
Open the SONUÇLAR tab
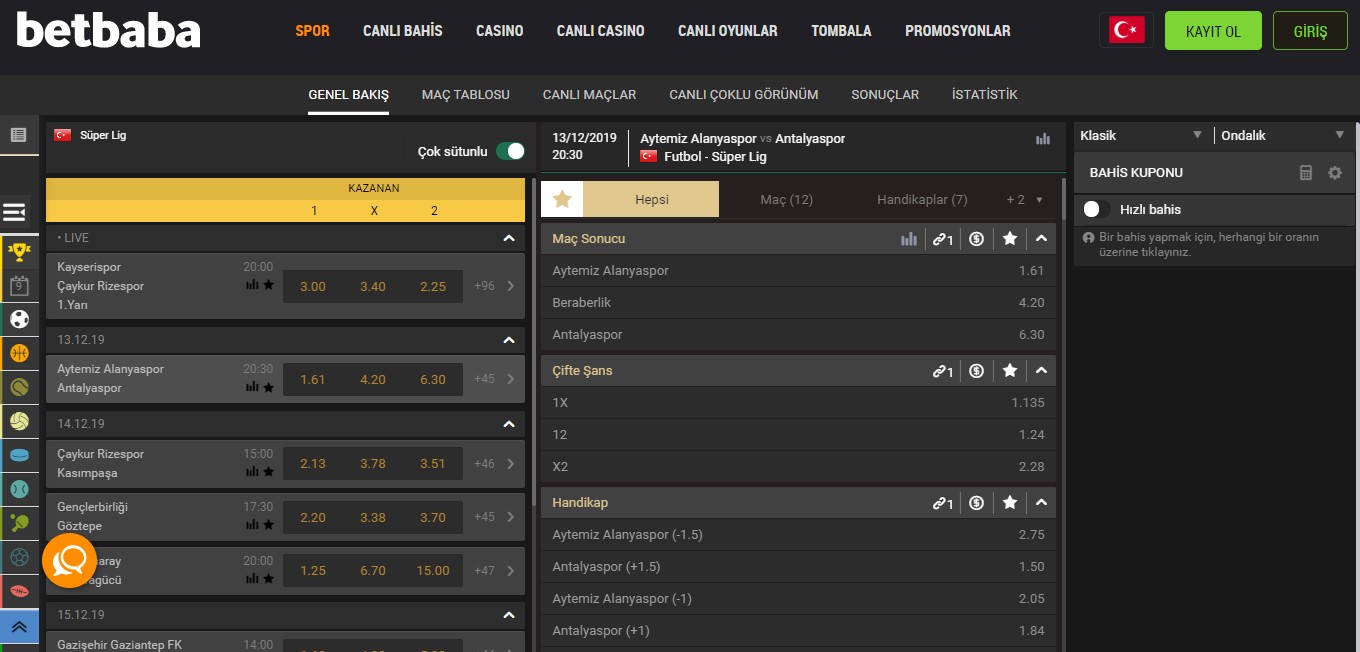click(x=885, y=95)
